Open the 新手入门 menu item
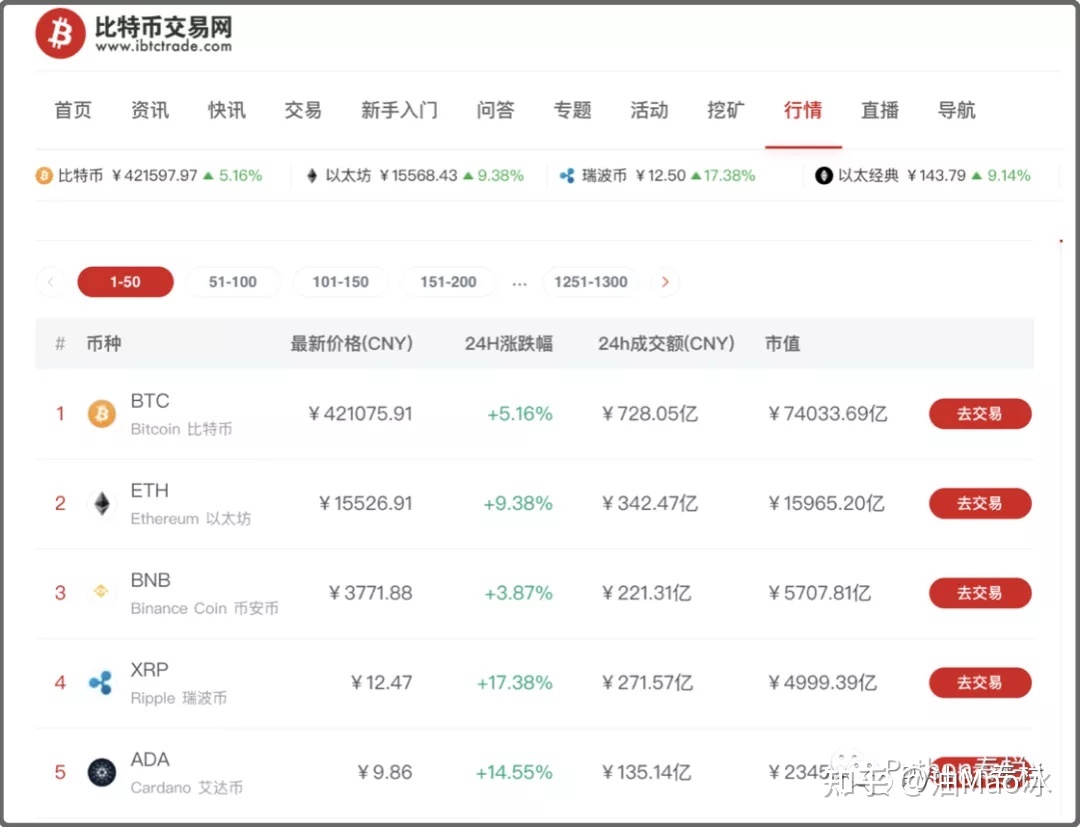The image size is (1080, 827). pyautogui.click(x=400, y=110)
